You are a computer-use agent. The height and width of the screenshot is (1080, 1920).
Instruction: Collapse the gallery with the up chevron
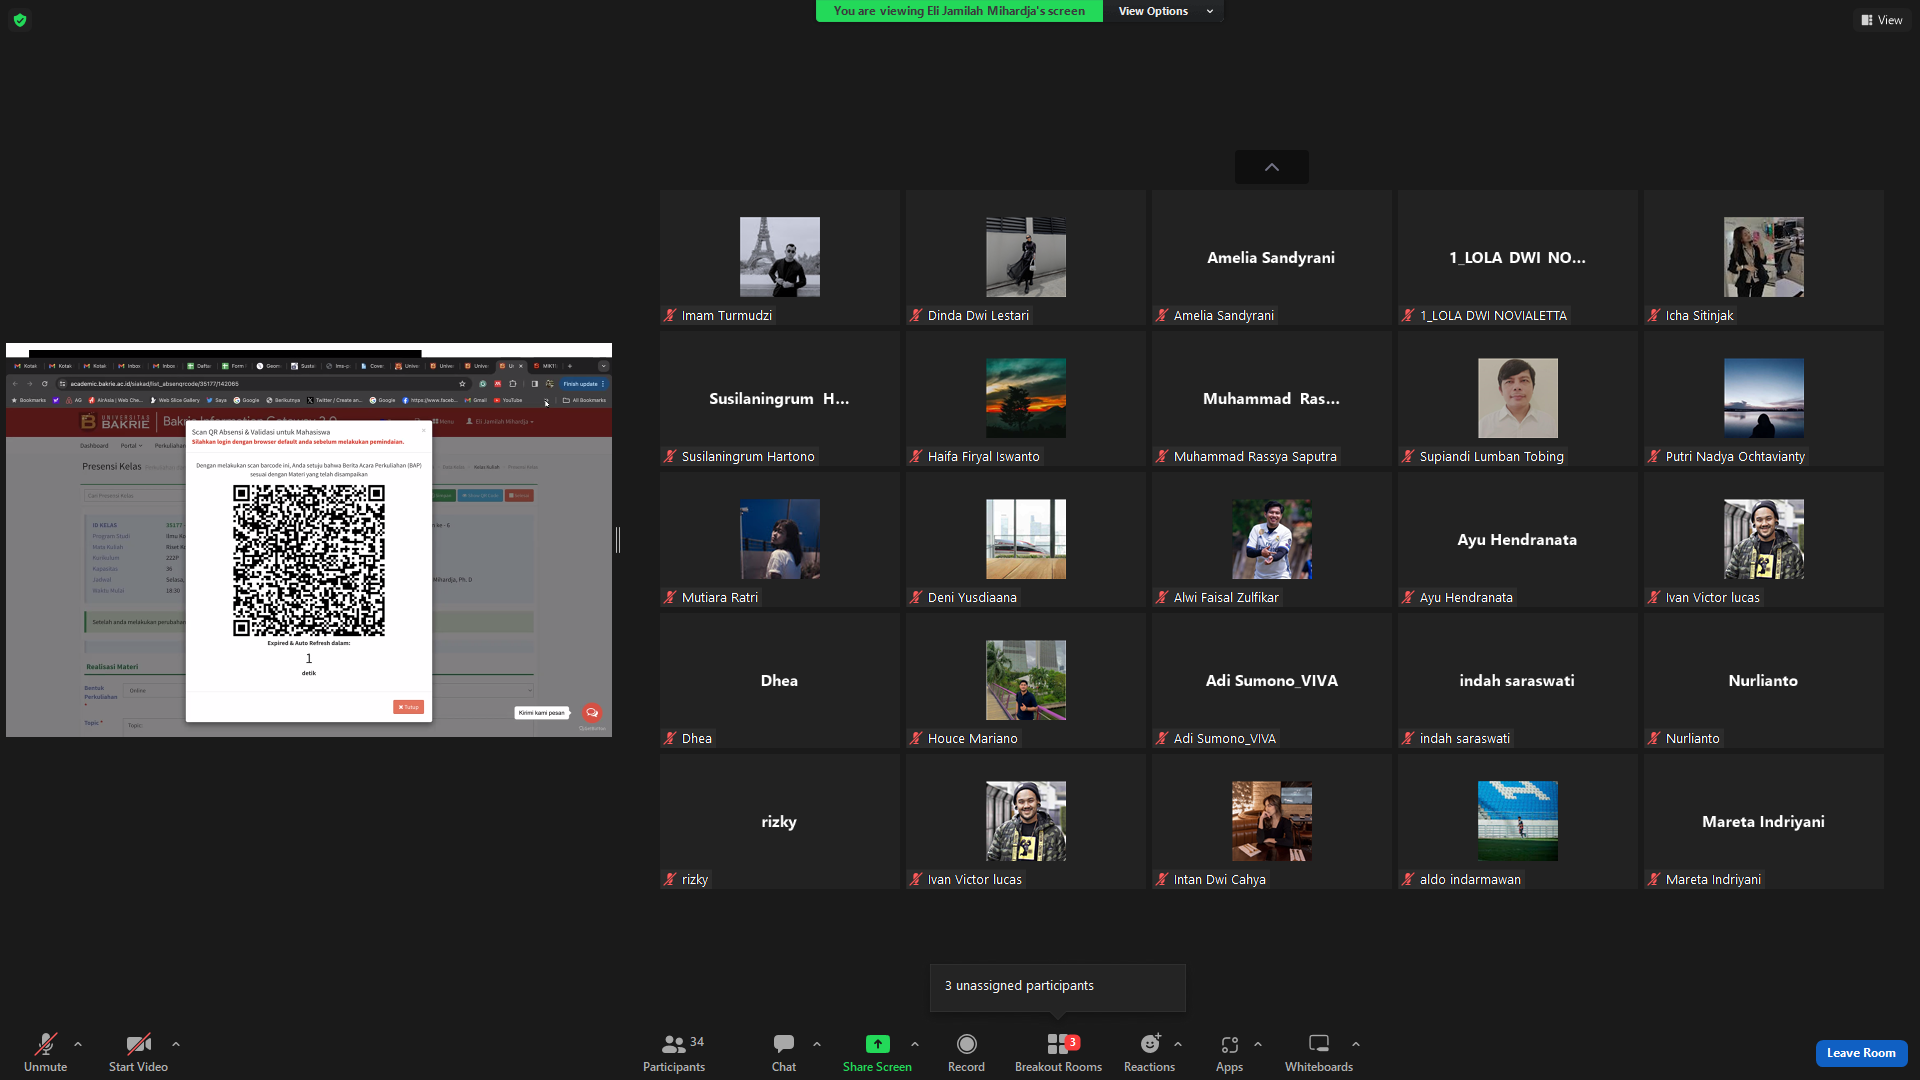1272,167
